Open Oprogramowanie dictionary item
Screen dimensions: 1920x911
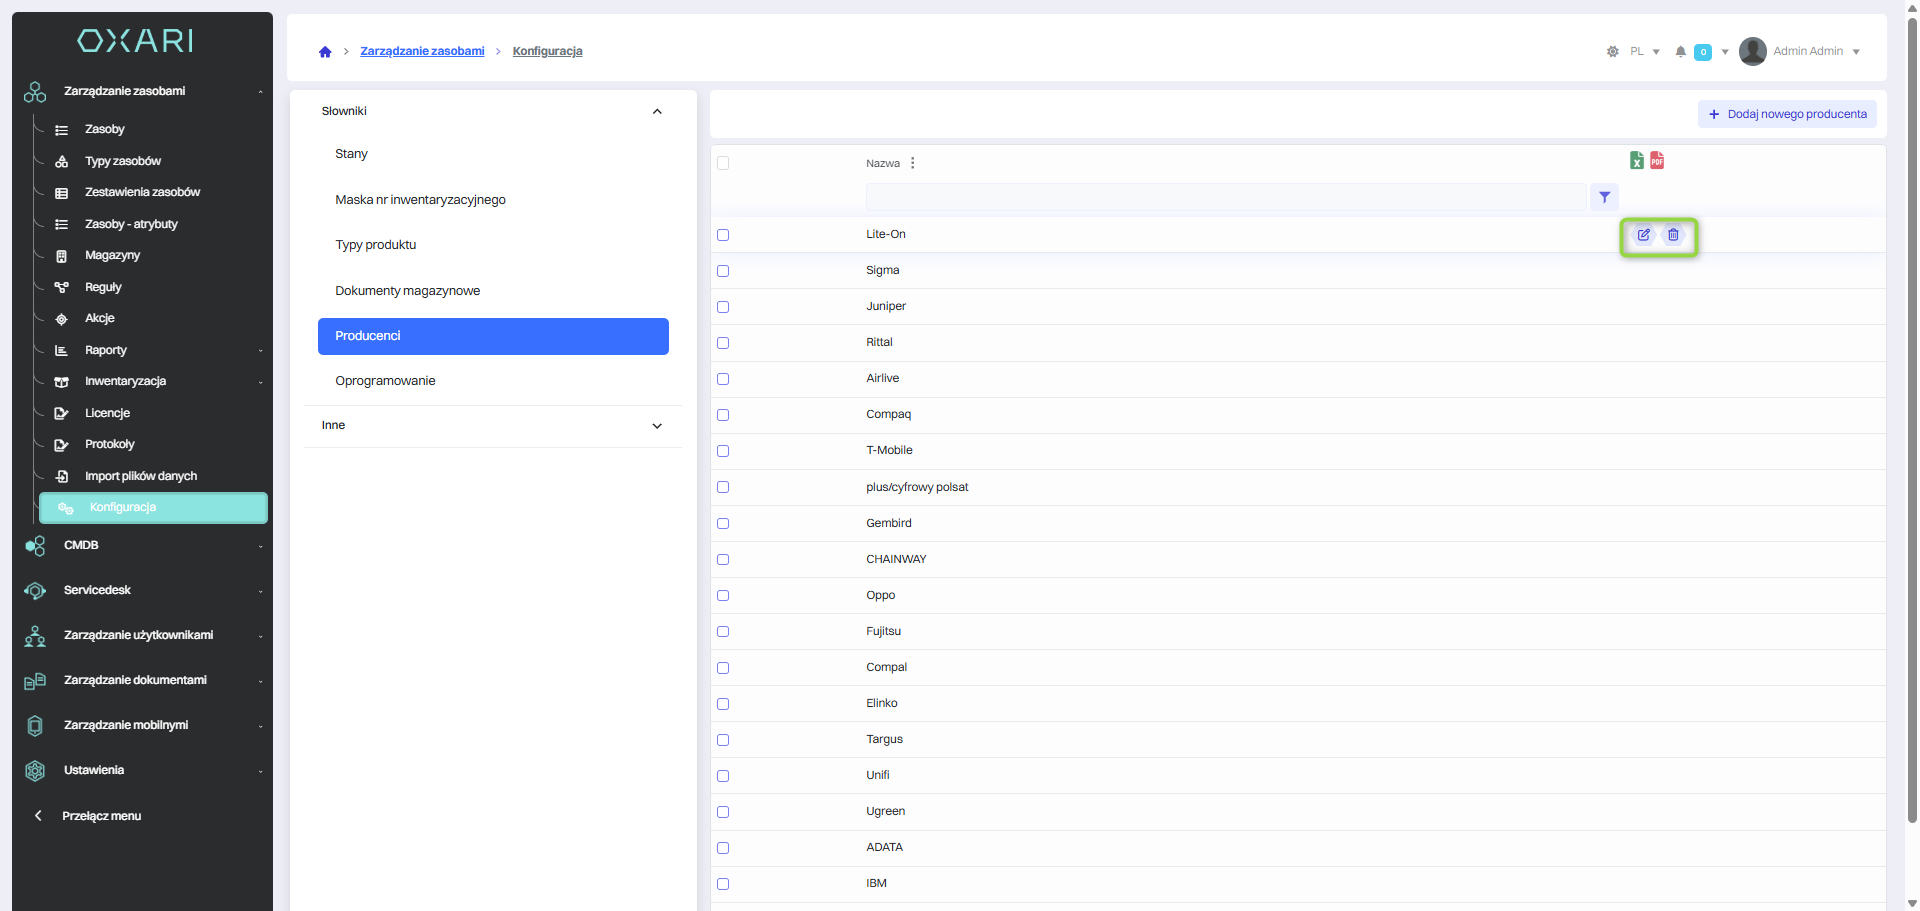[385, 381]
